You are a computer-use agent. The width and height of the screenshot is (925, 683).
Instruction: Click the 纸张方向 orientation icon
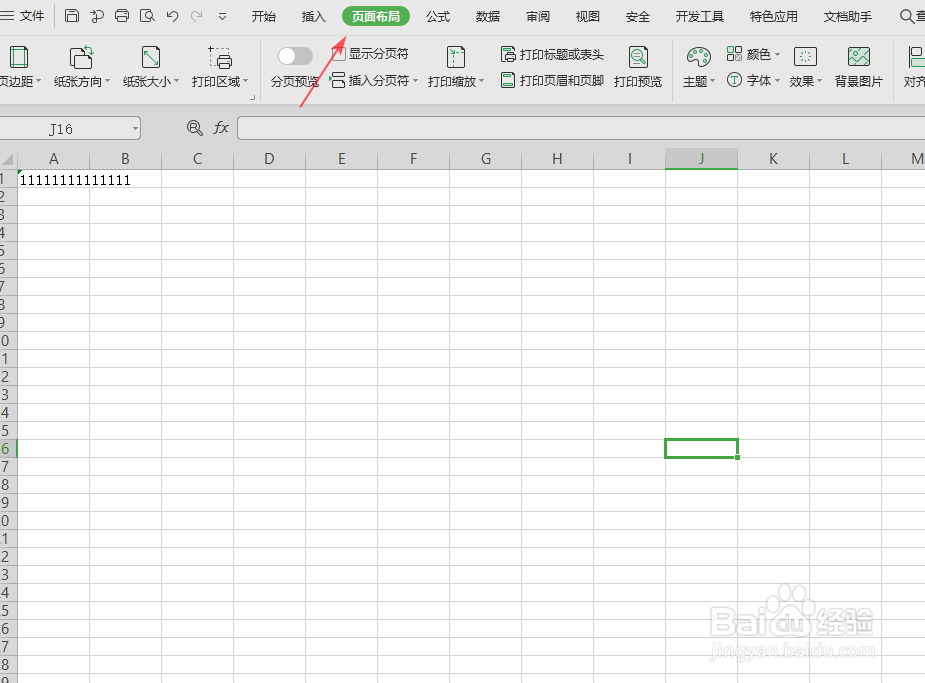click(x=81, y=57)
